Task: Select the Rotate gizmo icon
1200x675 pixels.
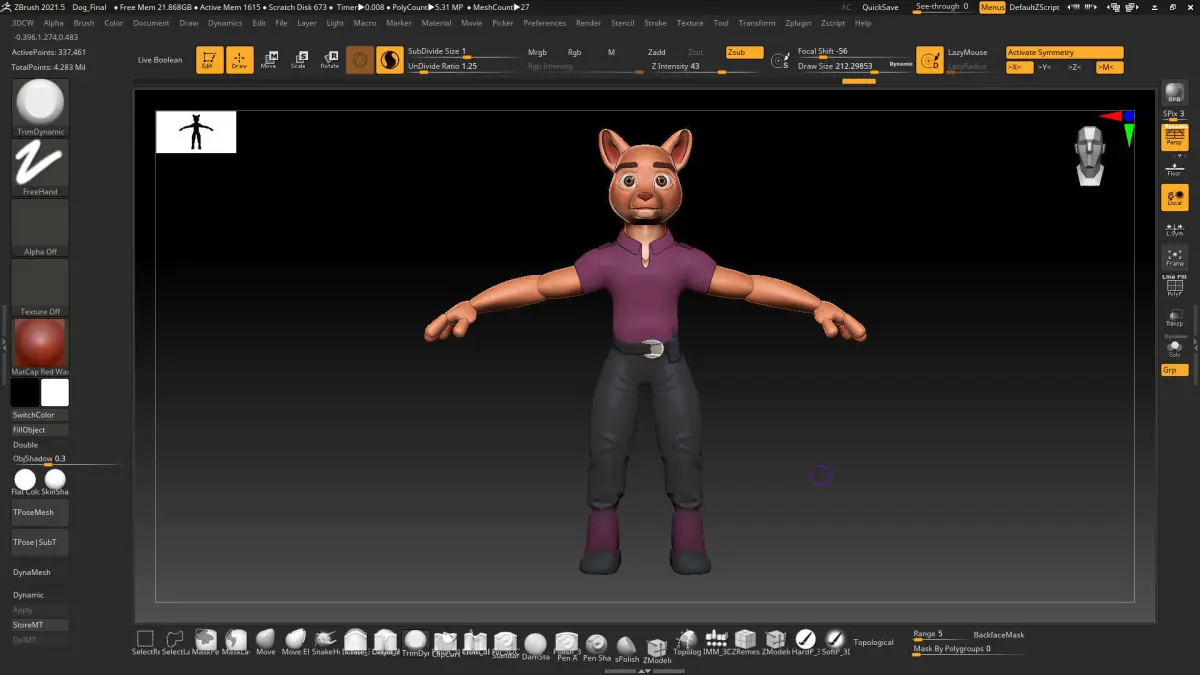Action: click(x=329, y=60)
